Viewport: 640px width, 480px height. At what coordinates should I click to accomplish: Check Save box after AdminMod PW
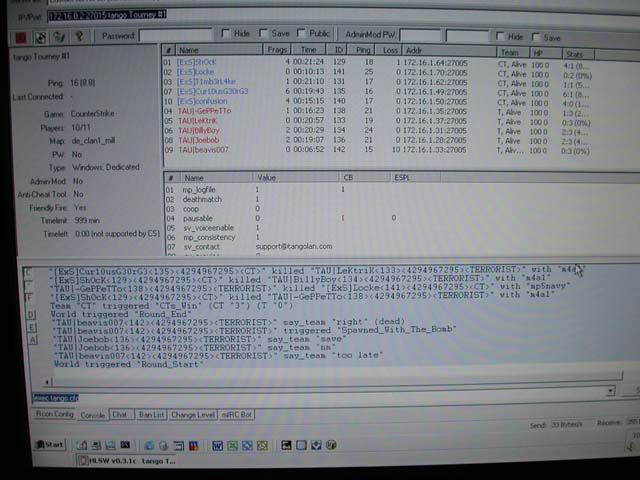tap(535, 37)
